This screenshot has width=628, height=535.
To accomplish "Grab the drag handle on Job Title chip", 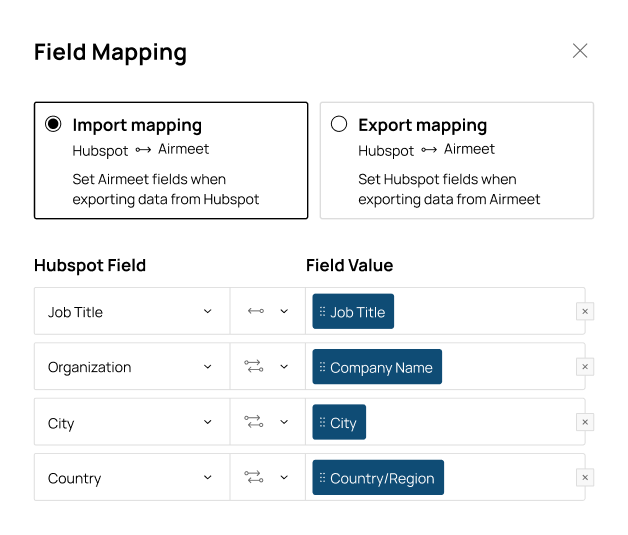I will [x=322, y=312].
